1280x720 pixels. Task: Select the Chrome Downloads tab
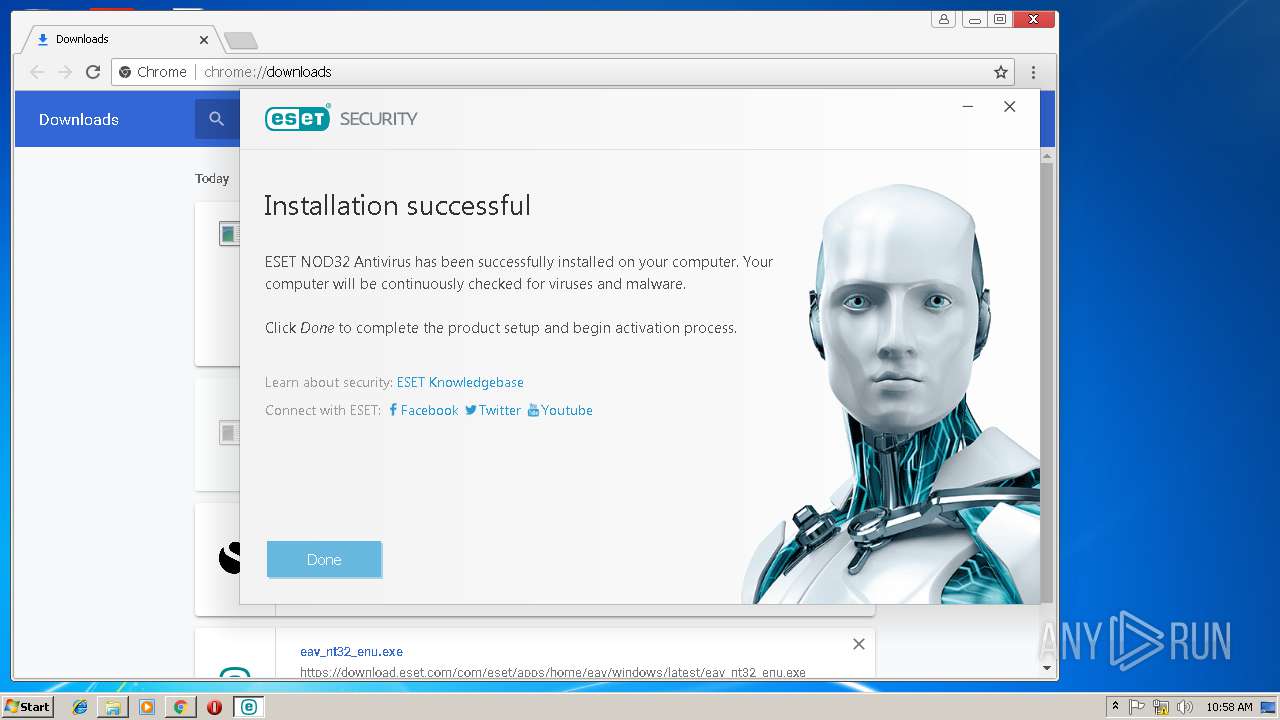[x=120, y=39]
